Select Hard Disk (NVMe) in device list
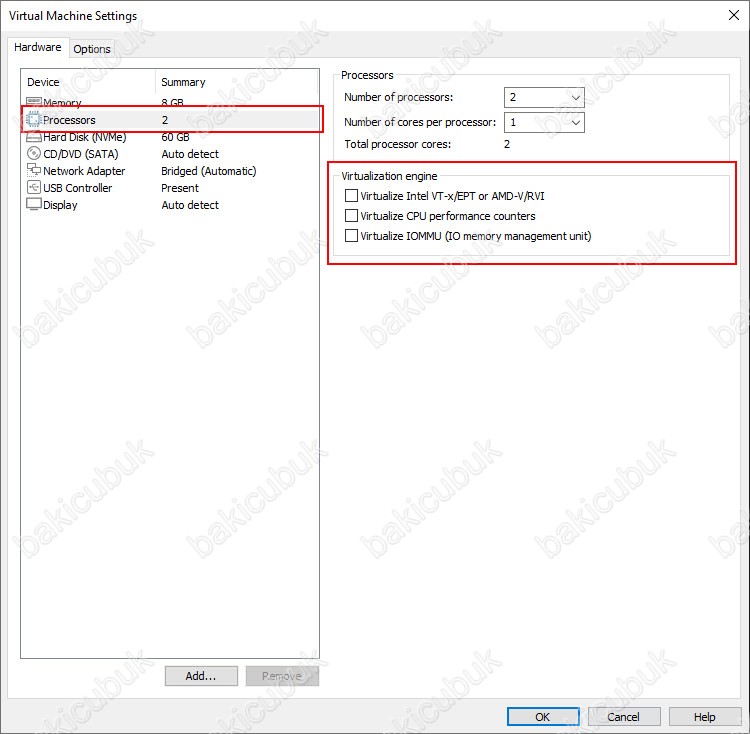This screenshot has height=734, width=750. [x=85, y=137]
